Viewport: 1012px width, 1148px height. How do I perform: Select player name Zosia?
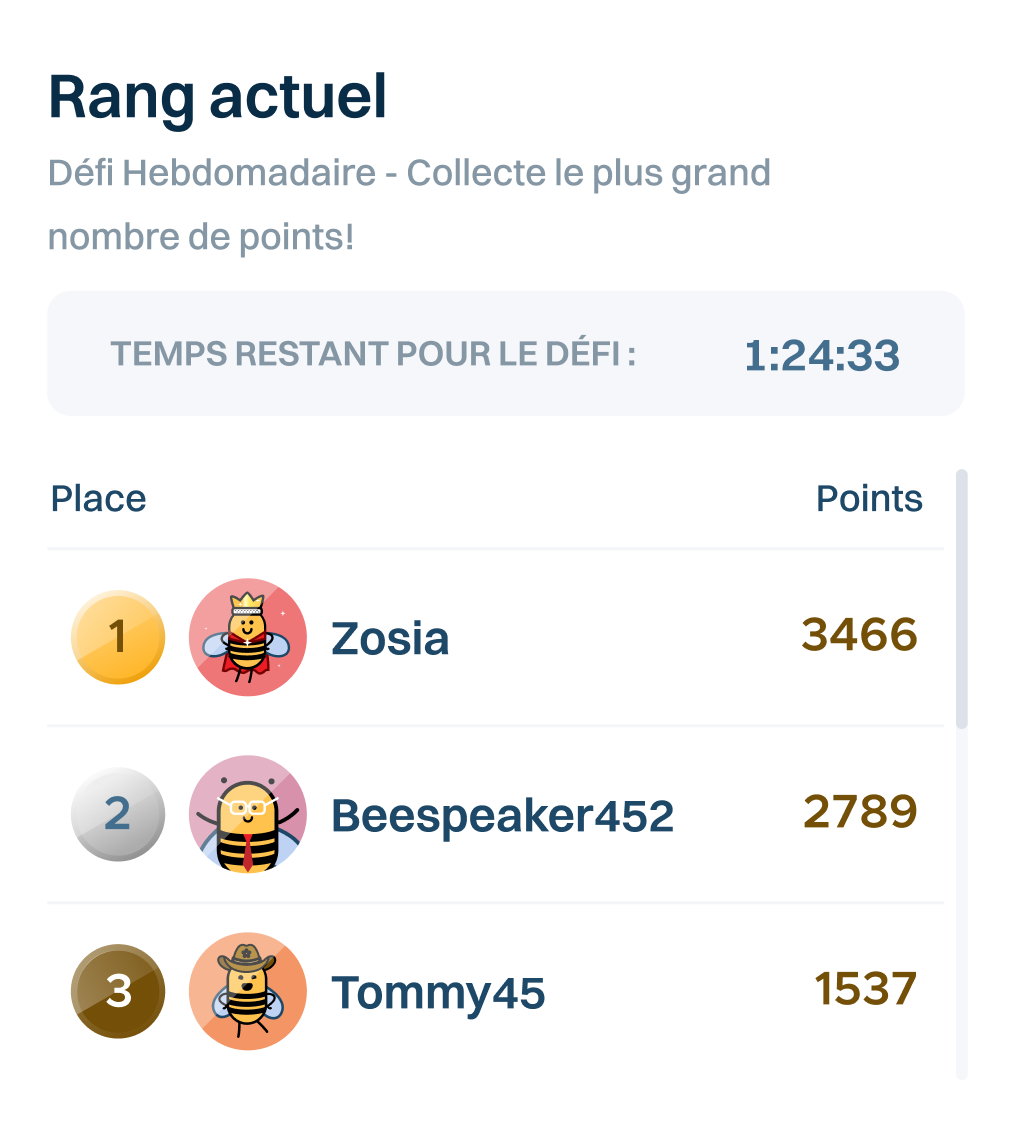(x=390, y=639)
